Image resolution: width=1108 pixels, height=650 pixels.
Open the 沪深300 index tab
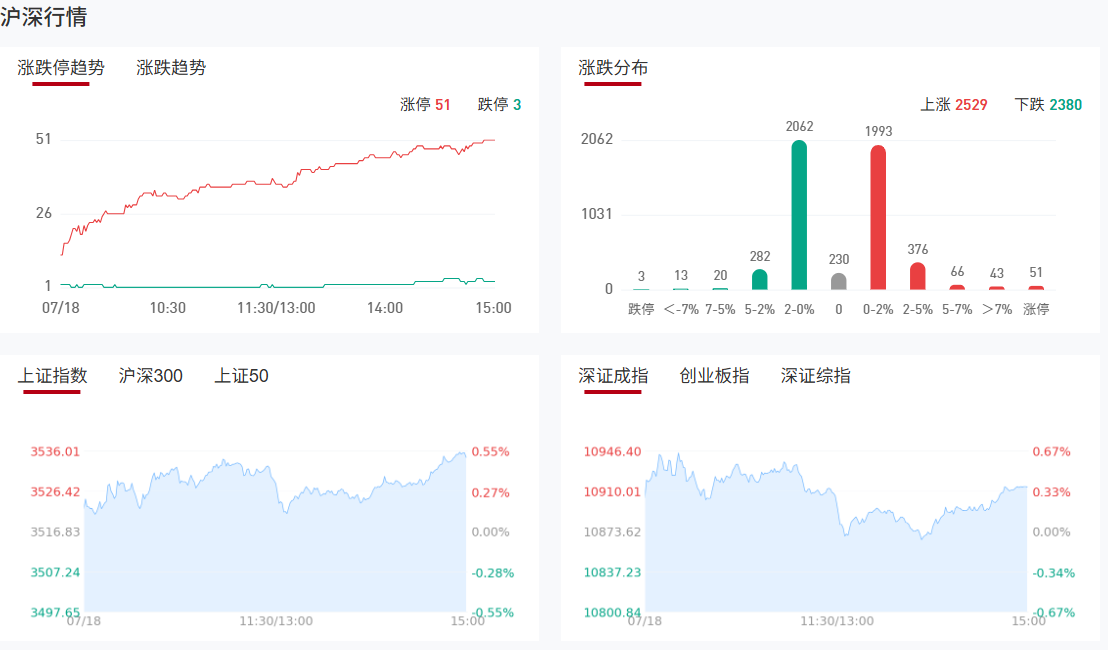point(150,376)
